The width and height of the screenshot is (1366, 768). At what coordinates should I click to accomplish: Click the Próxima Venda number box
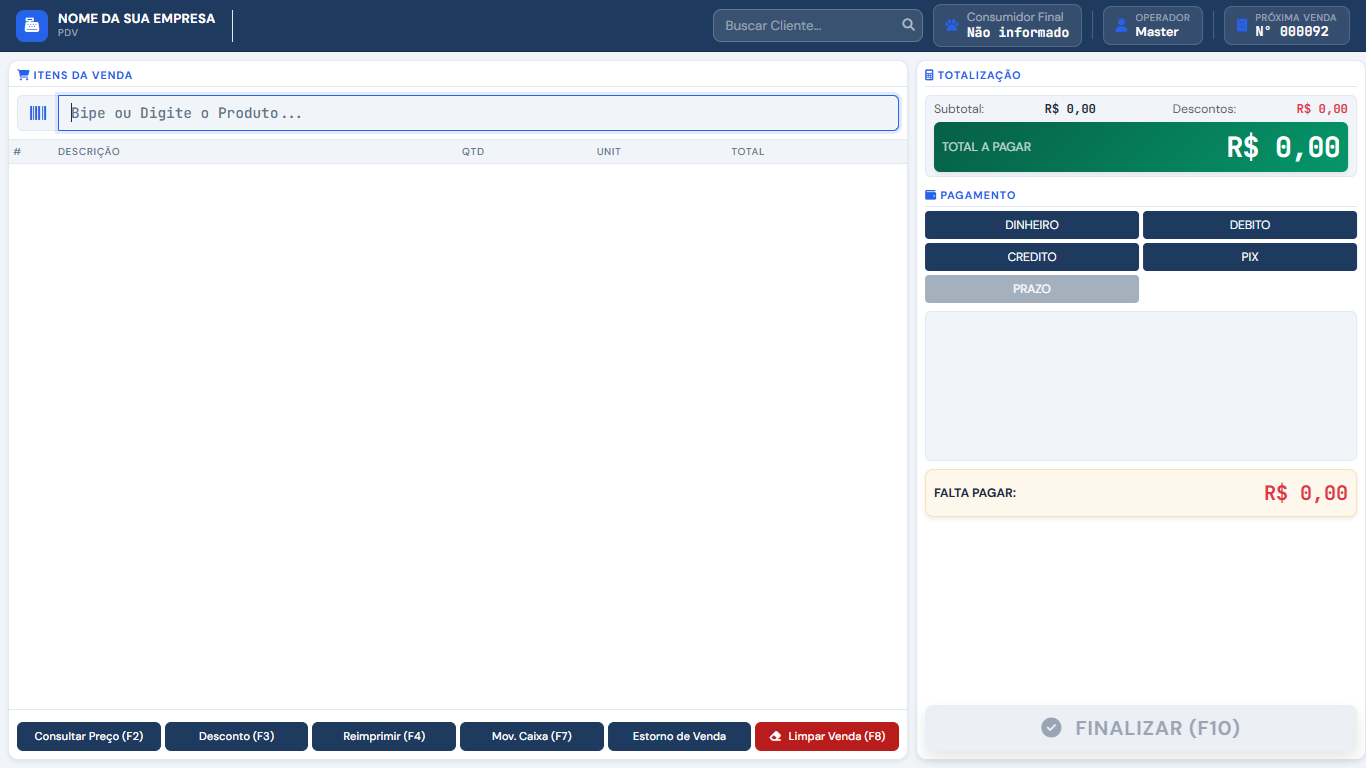1287,25
